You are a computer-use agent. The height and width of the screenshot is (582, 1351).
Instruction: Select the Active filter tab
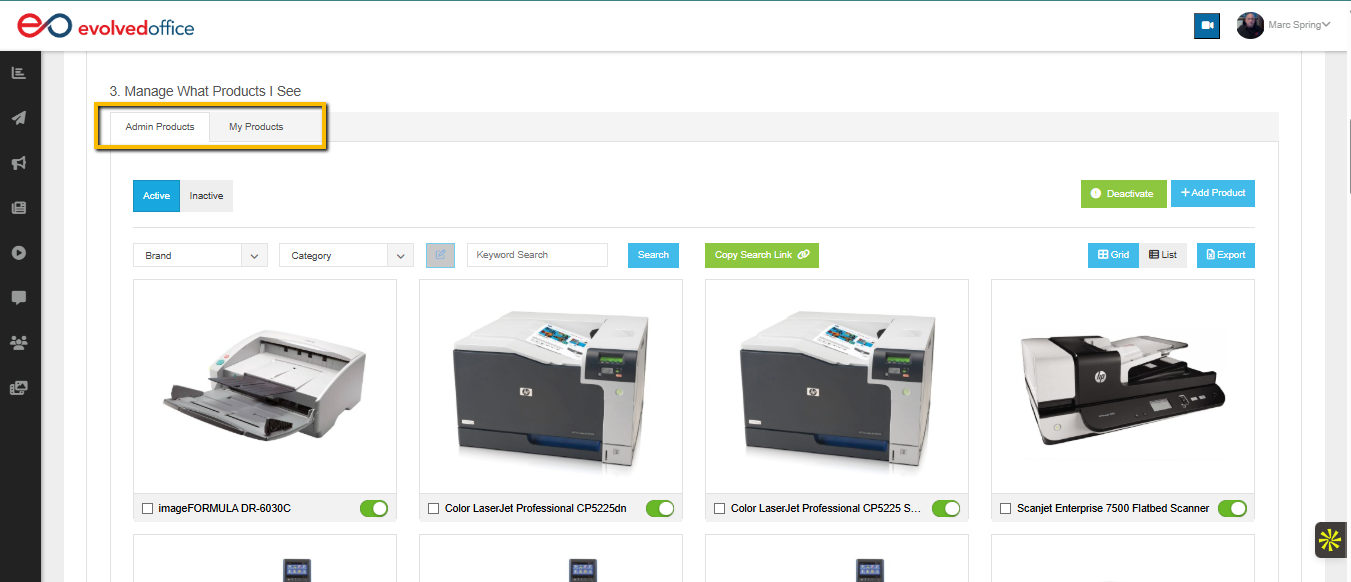(x=156, y=196)
